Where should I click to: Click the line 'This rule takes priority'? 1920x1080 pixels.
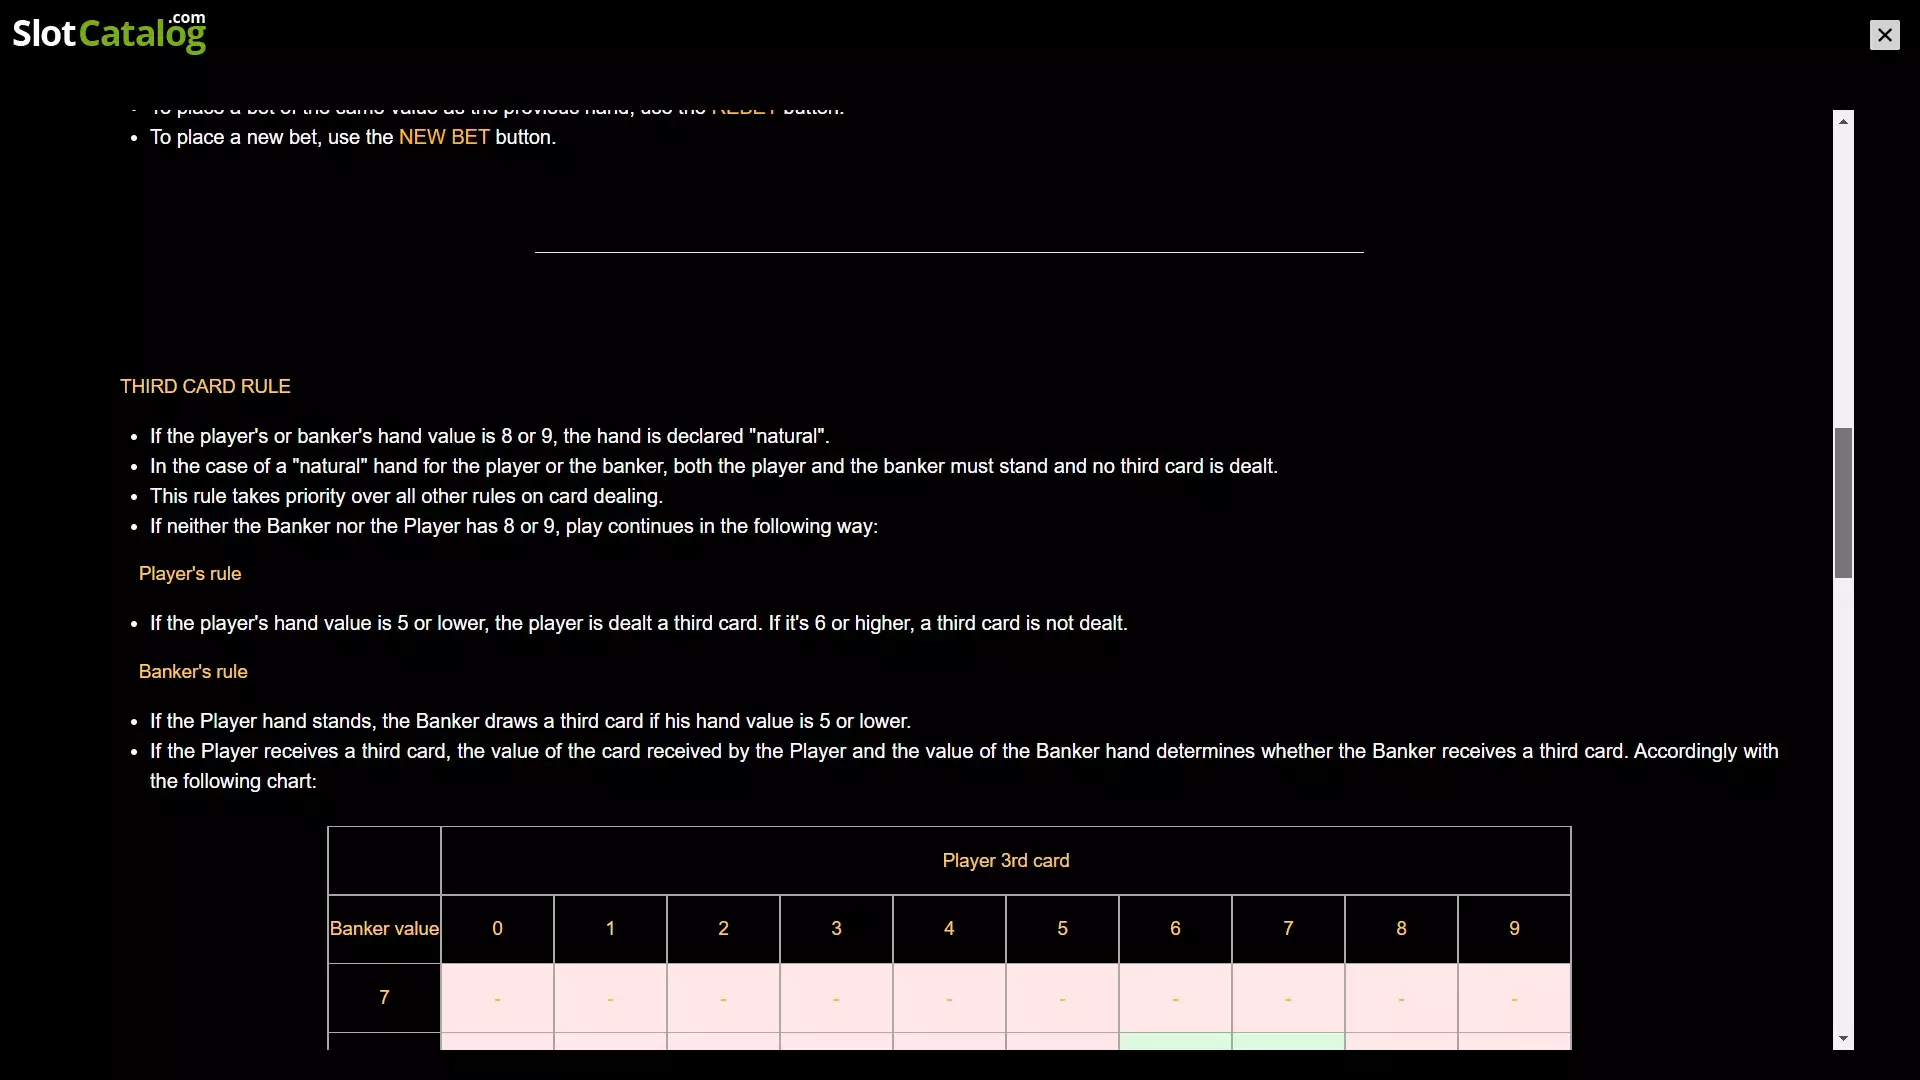pyautogui.click(x=406, y=497)
